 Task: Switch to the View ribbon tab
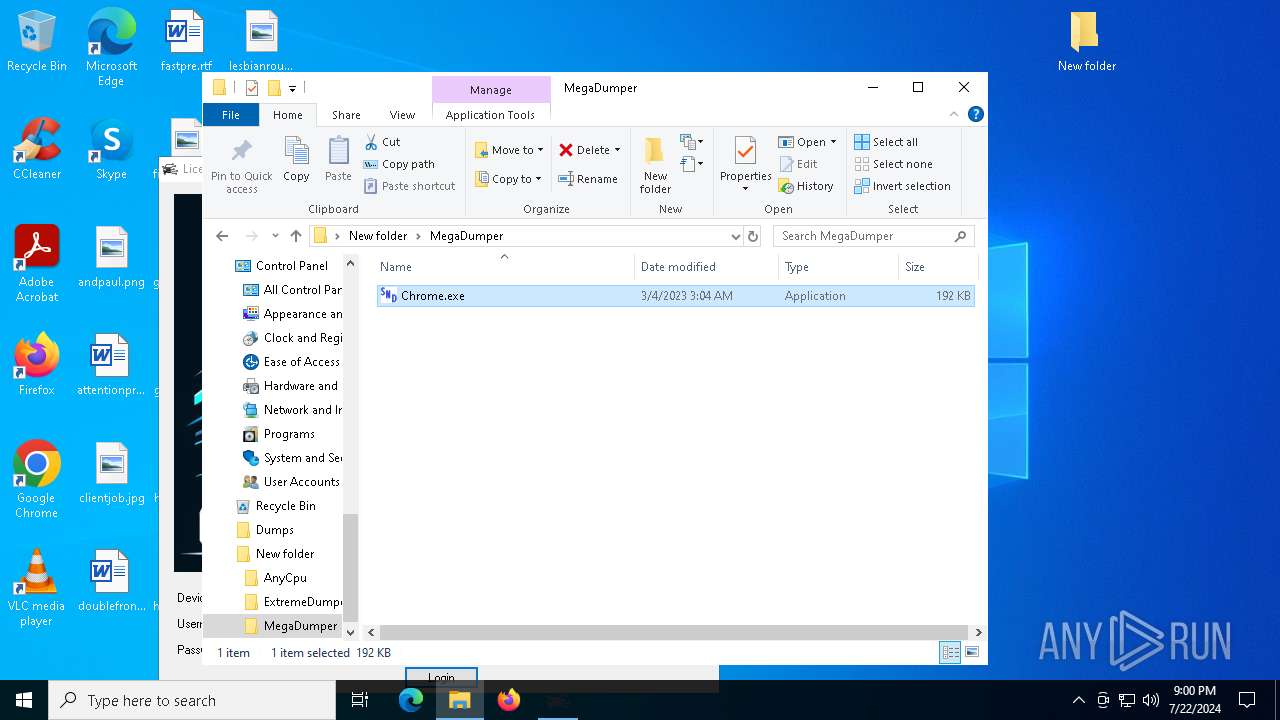pos(402,115)
